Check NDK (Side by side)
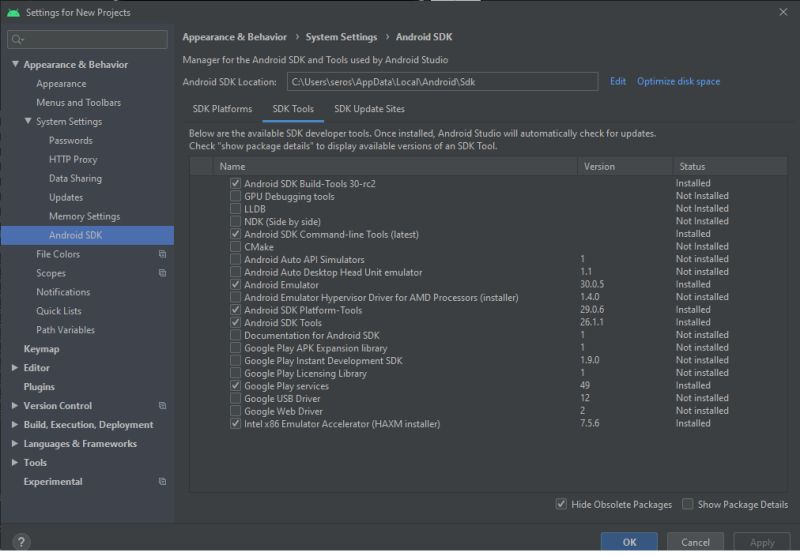This screenshot has width=800, height=556. [235, 221]
